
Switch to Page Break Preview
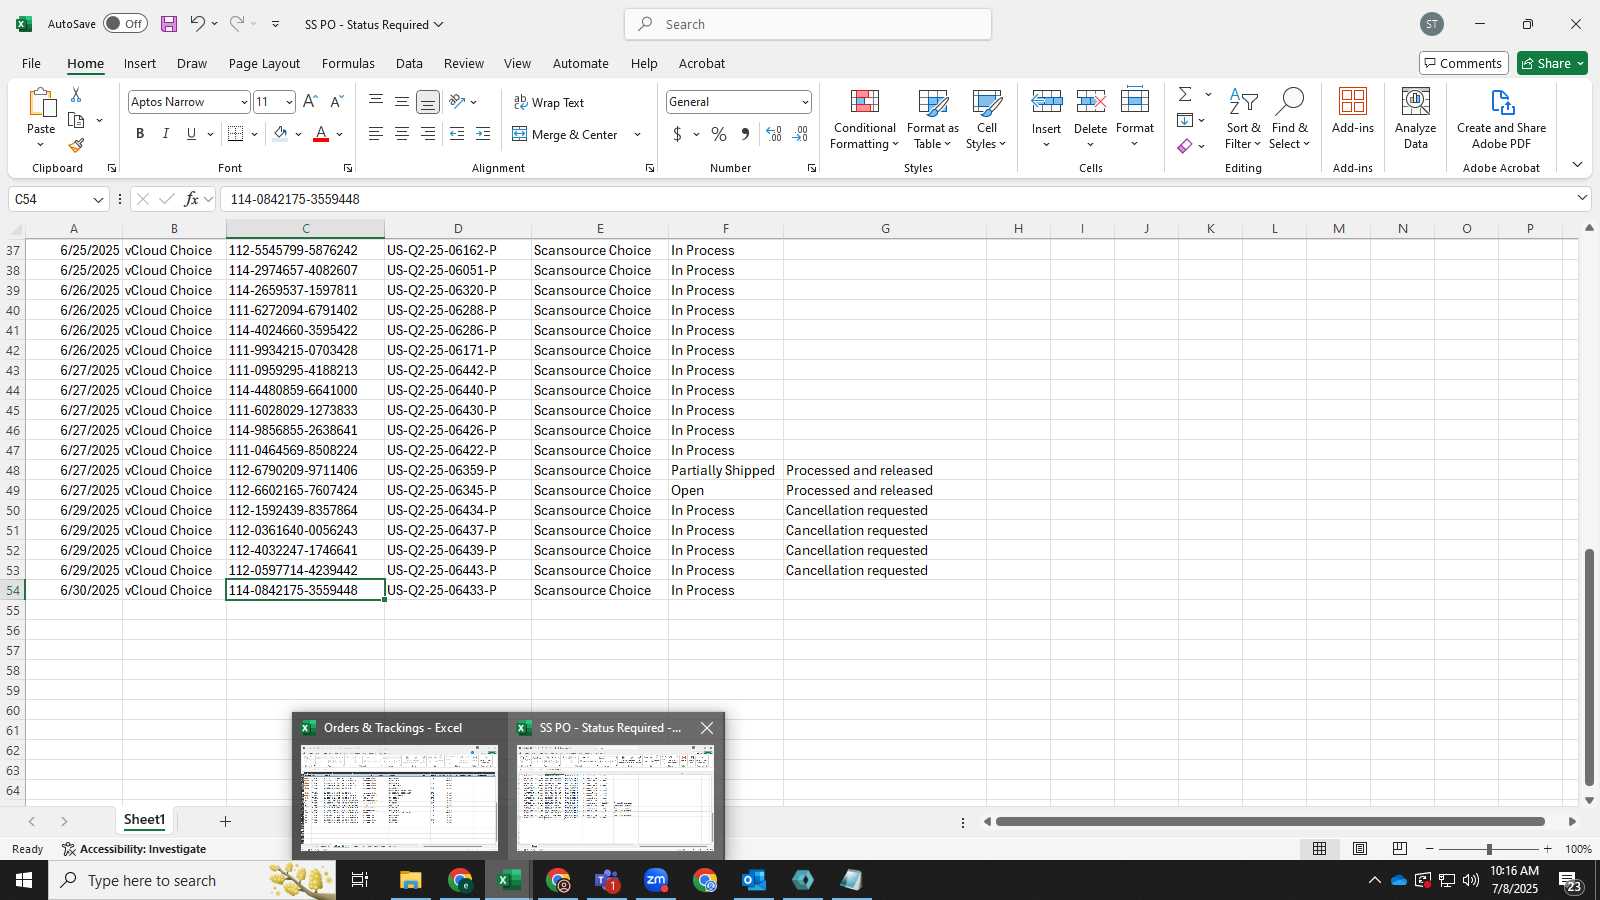pyautogui.click(x=1400, y=849)
